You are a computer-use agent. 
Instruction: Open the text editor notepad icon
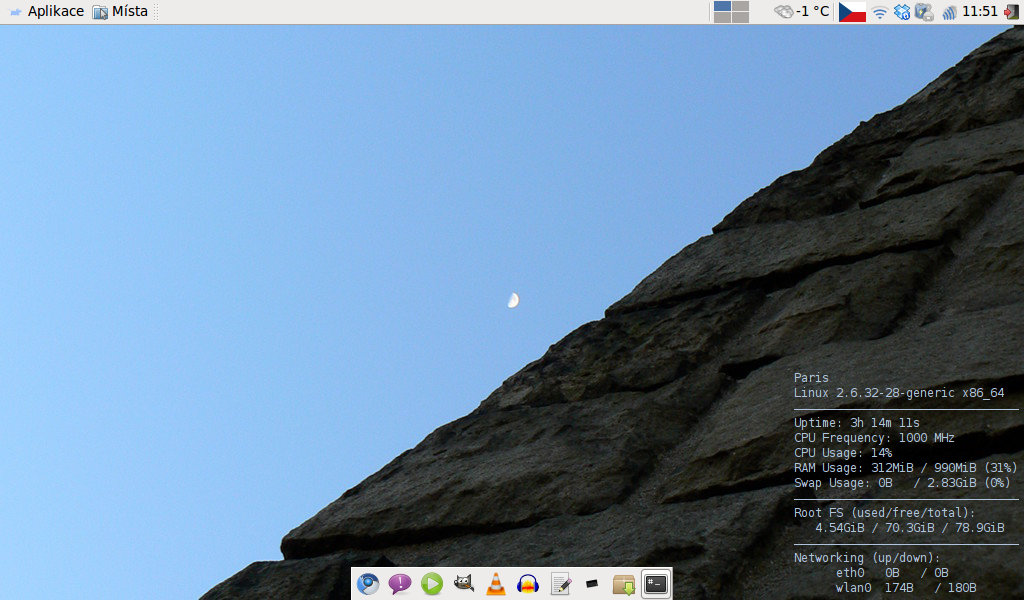pyautogui.click(x=560, y=584)
